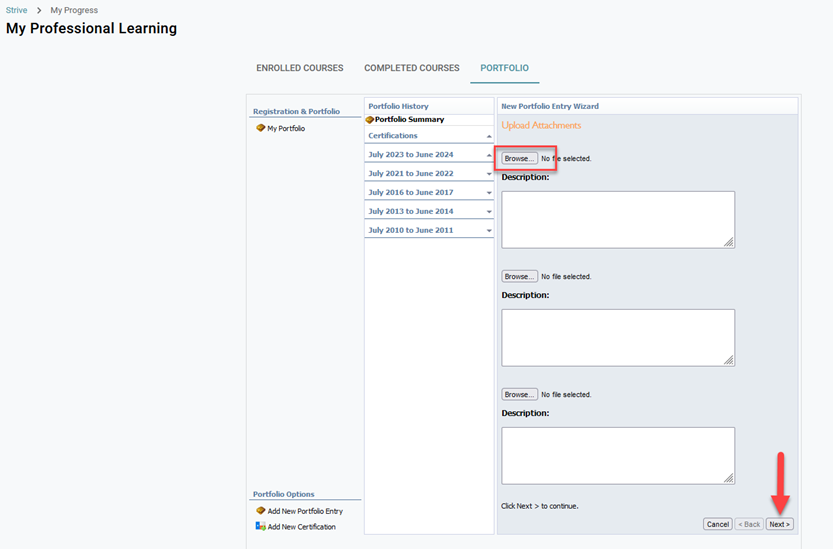Click the first Browse button

(519, 158)
